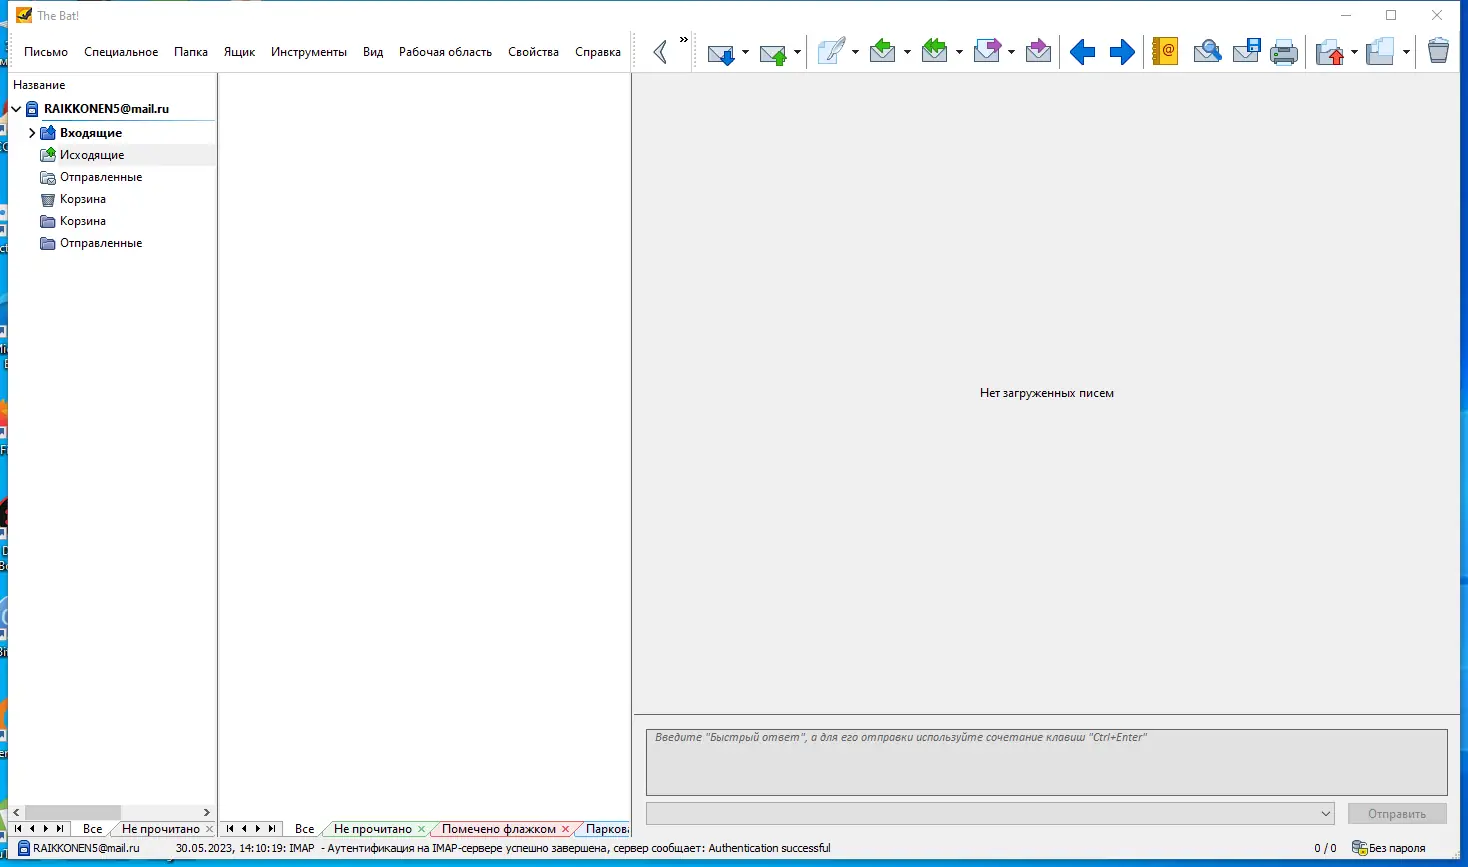Image resolution: width=1468 pixels, height=867 pixels.
Task: Click the folder pane horizontal scrollbar thumb
Action: point(73,813)
